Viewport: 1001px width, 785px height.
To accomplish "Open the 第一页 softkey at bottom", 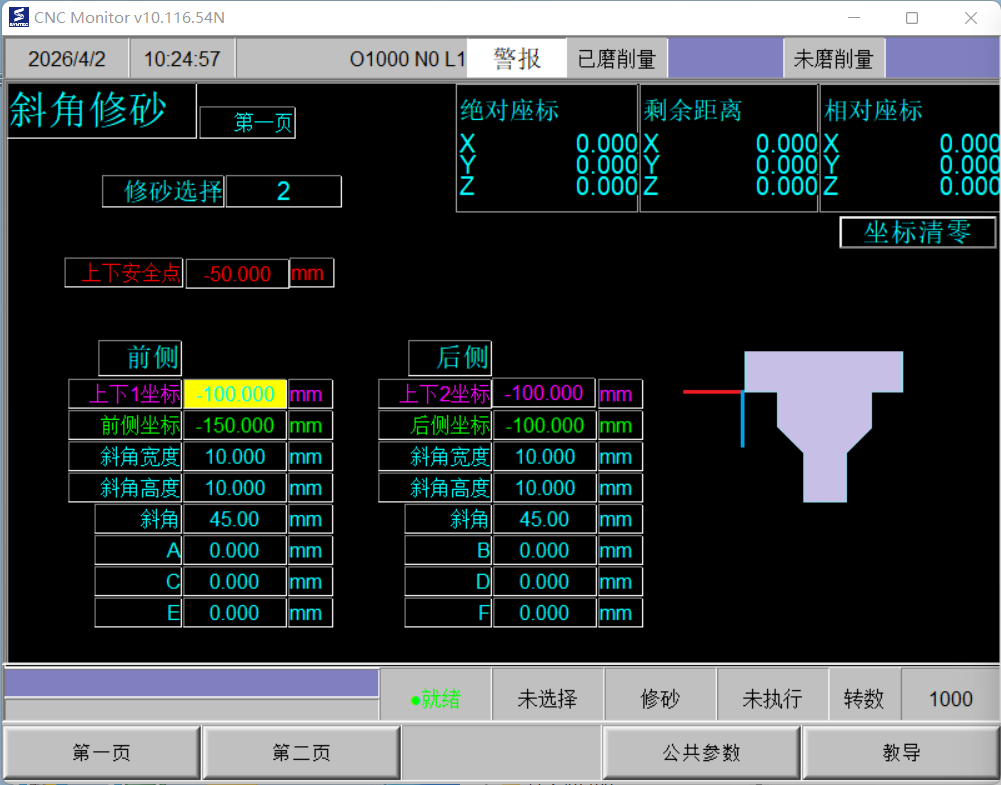I will (102, 753).
